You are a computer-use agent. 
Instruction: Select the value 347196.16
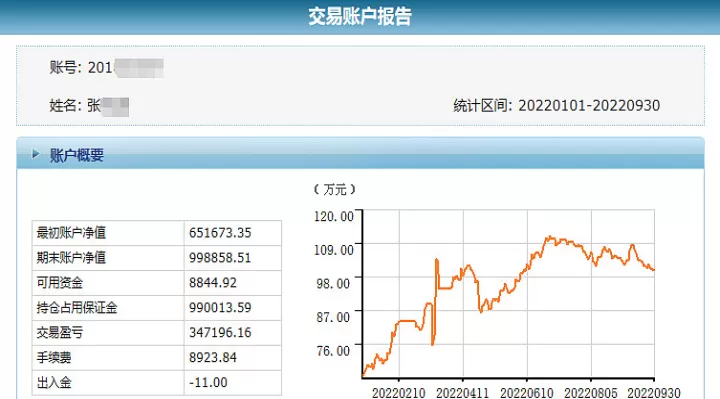pos(220,332)
